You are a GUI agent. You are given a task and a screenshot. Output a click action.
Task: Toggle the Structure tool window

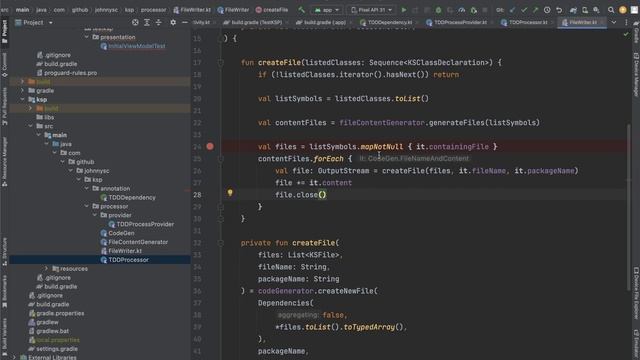[x=4, y=251]
